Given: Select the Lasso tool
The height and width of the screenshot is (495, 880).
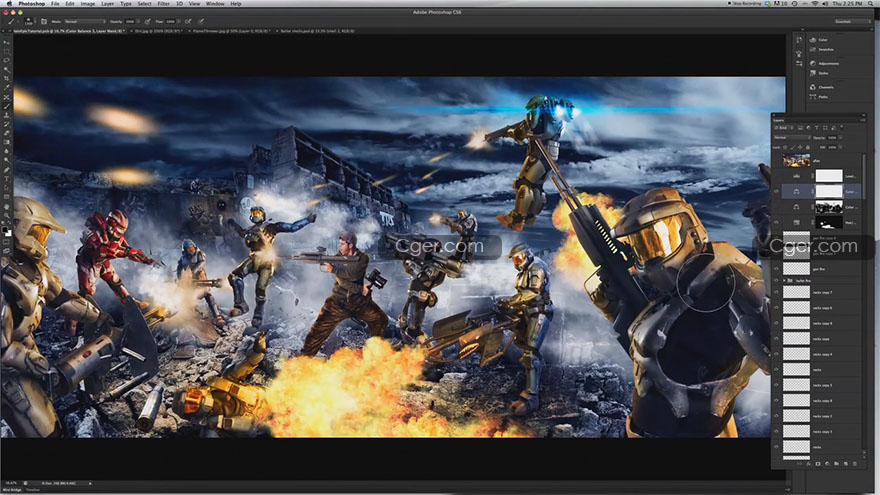Looking at the screenshot, I should (x=6, y=60).
